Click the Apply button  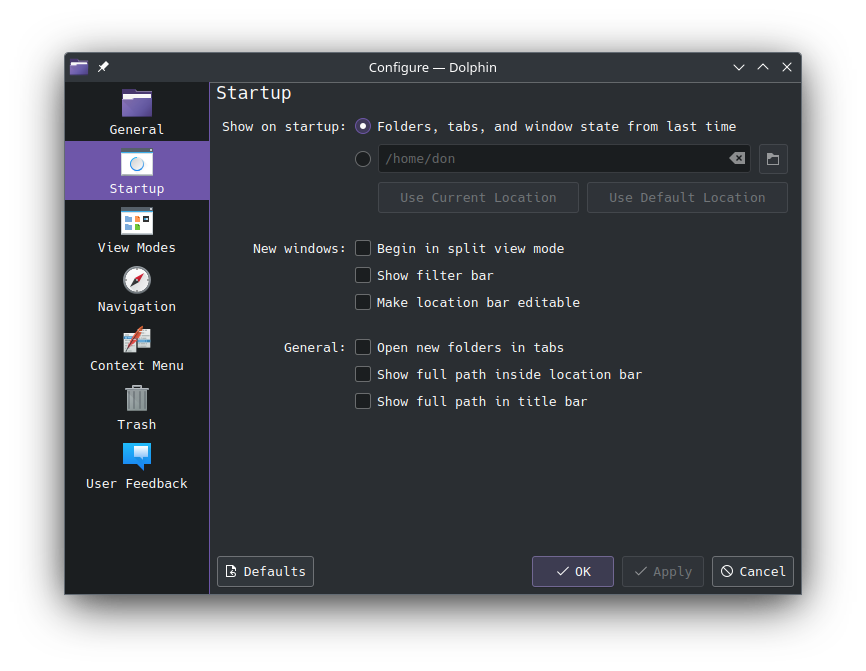click(x=663, y=572)
